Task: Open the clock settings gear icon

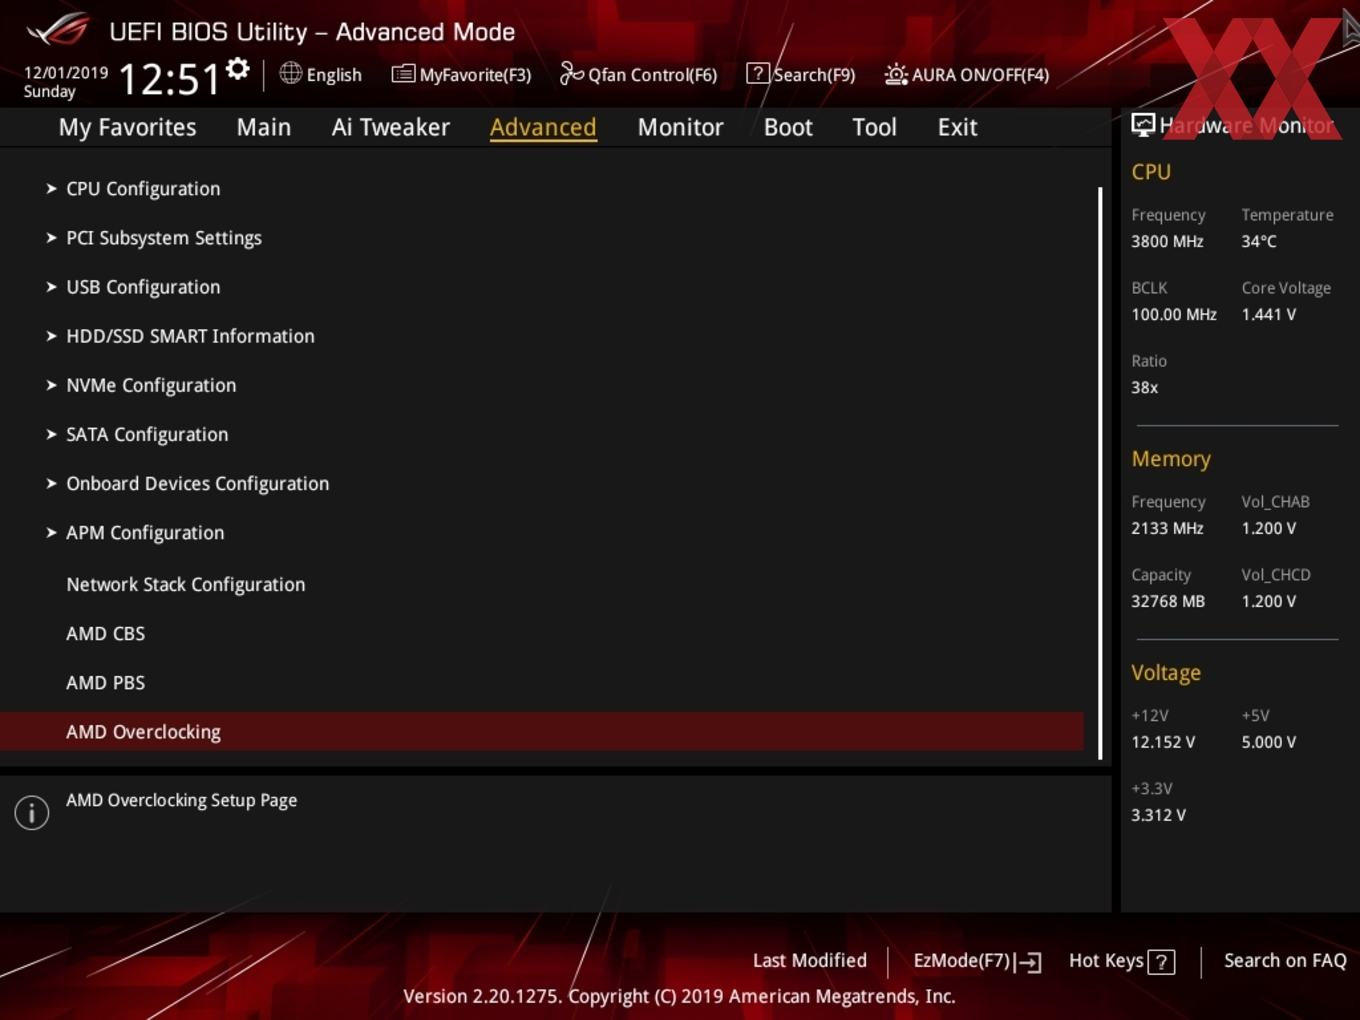Action: click(238, 68)
